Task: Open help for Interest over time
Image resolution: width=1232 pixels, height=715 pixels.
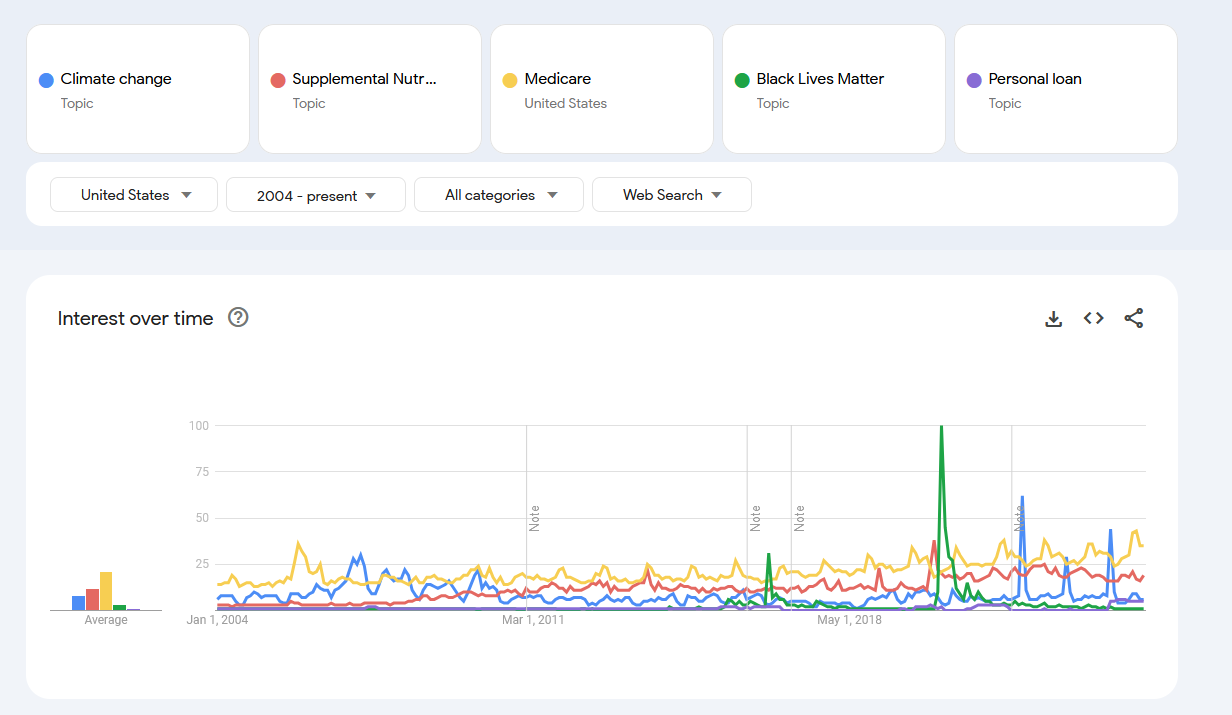Action: pyautogui.click(x=238, y=318)
